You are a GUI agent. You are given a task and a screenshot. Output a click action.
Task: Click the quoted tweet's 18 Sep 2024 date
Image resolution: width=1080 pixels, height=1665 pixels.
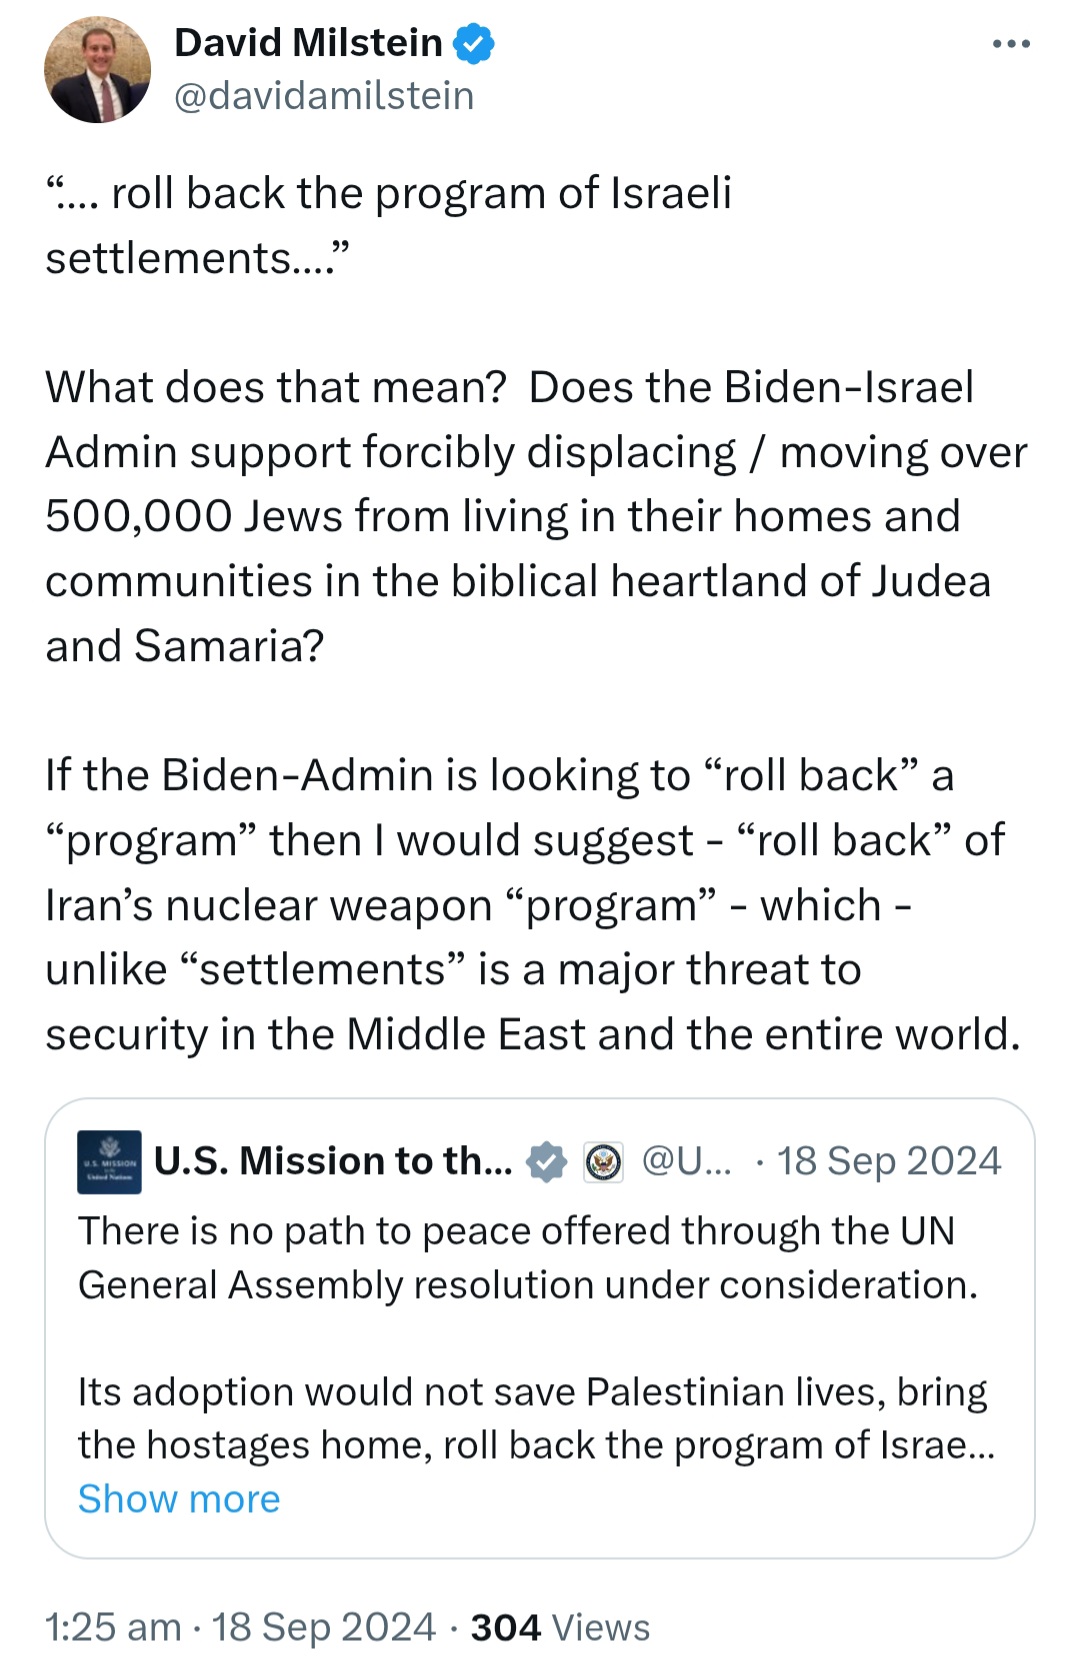[x=889, y=1161]
